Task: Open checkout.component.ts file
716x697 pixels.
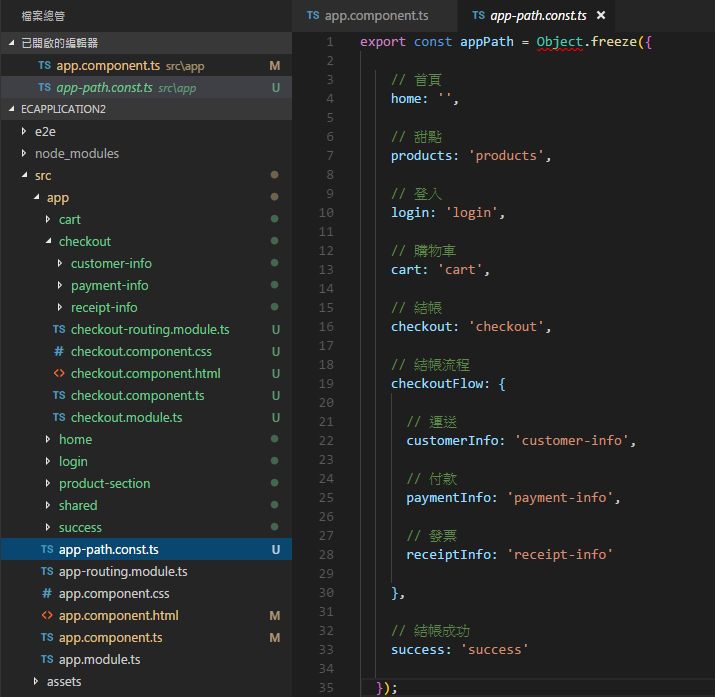Action: 146,395
